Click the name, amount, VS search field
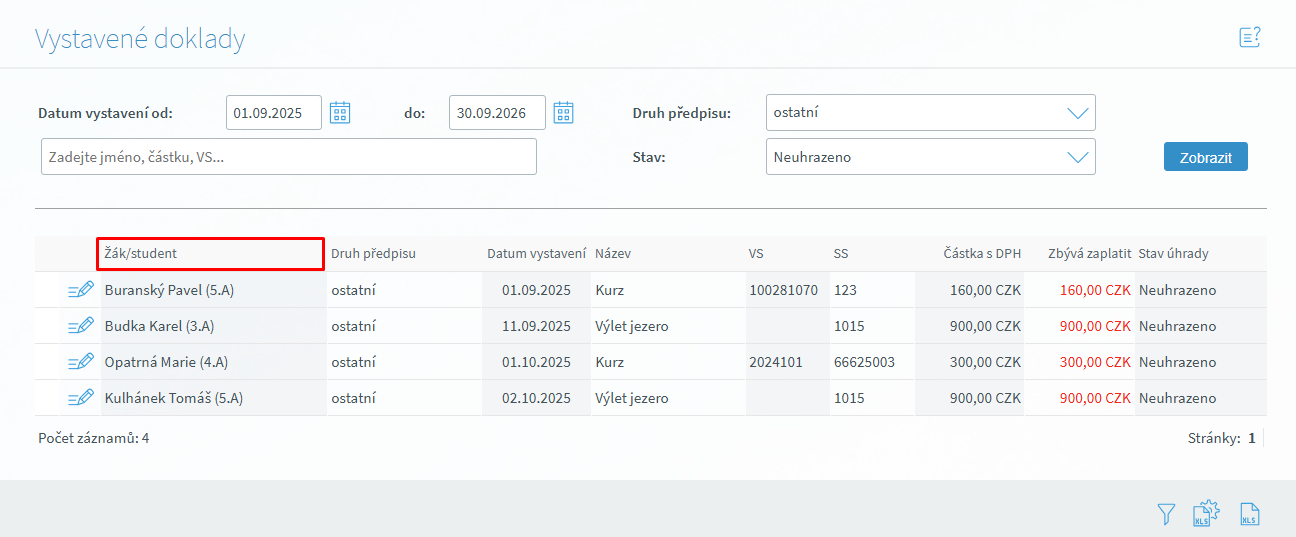1296x537 pixels. coord(288,157)
